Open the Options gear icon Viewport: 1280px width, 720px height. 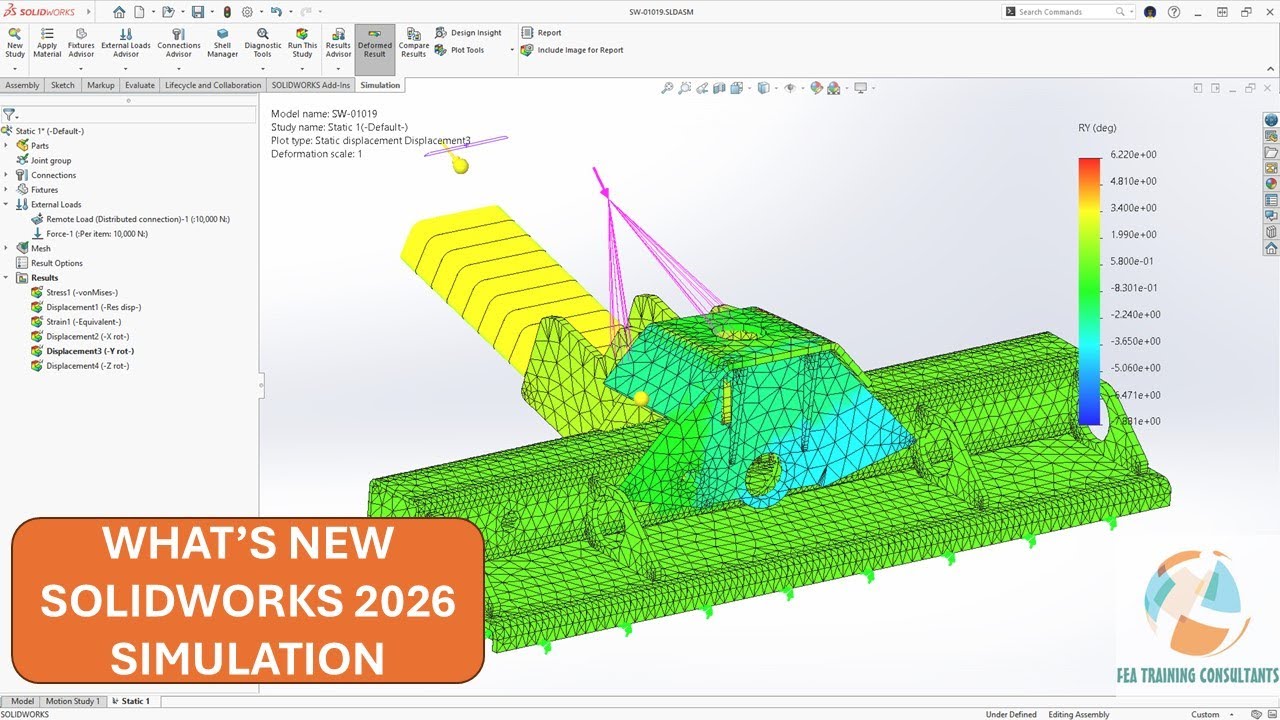247,12
